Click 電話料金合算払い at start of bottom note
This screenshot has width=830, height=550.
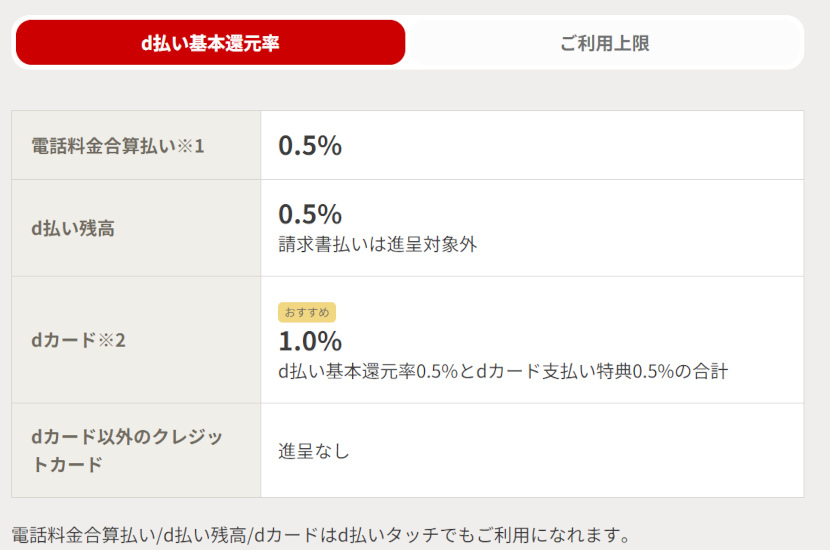tap(84, 536)
